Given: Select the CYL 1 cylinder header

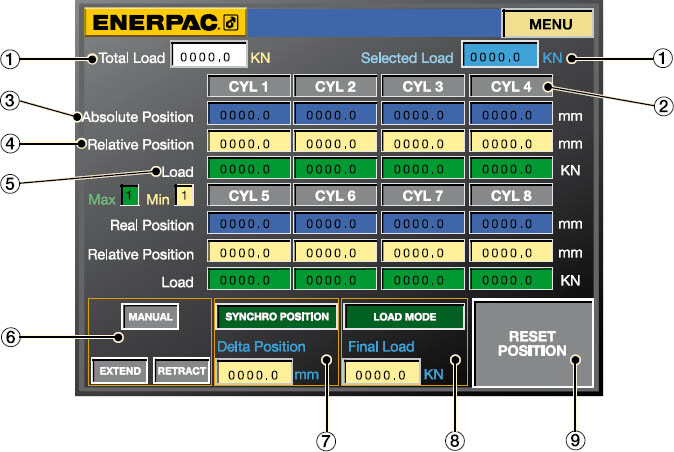Looking at the screenshot, I should click(249, 87).
